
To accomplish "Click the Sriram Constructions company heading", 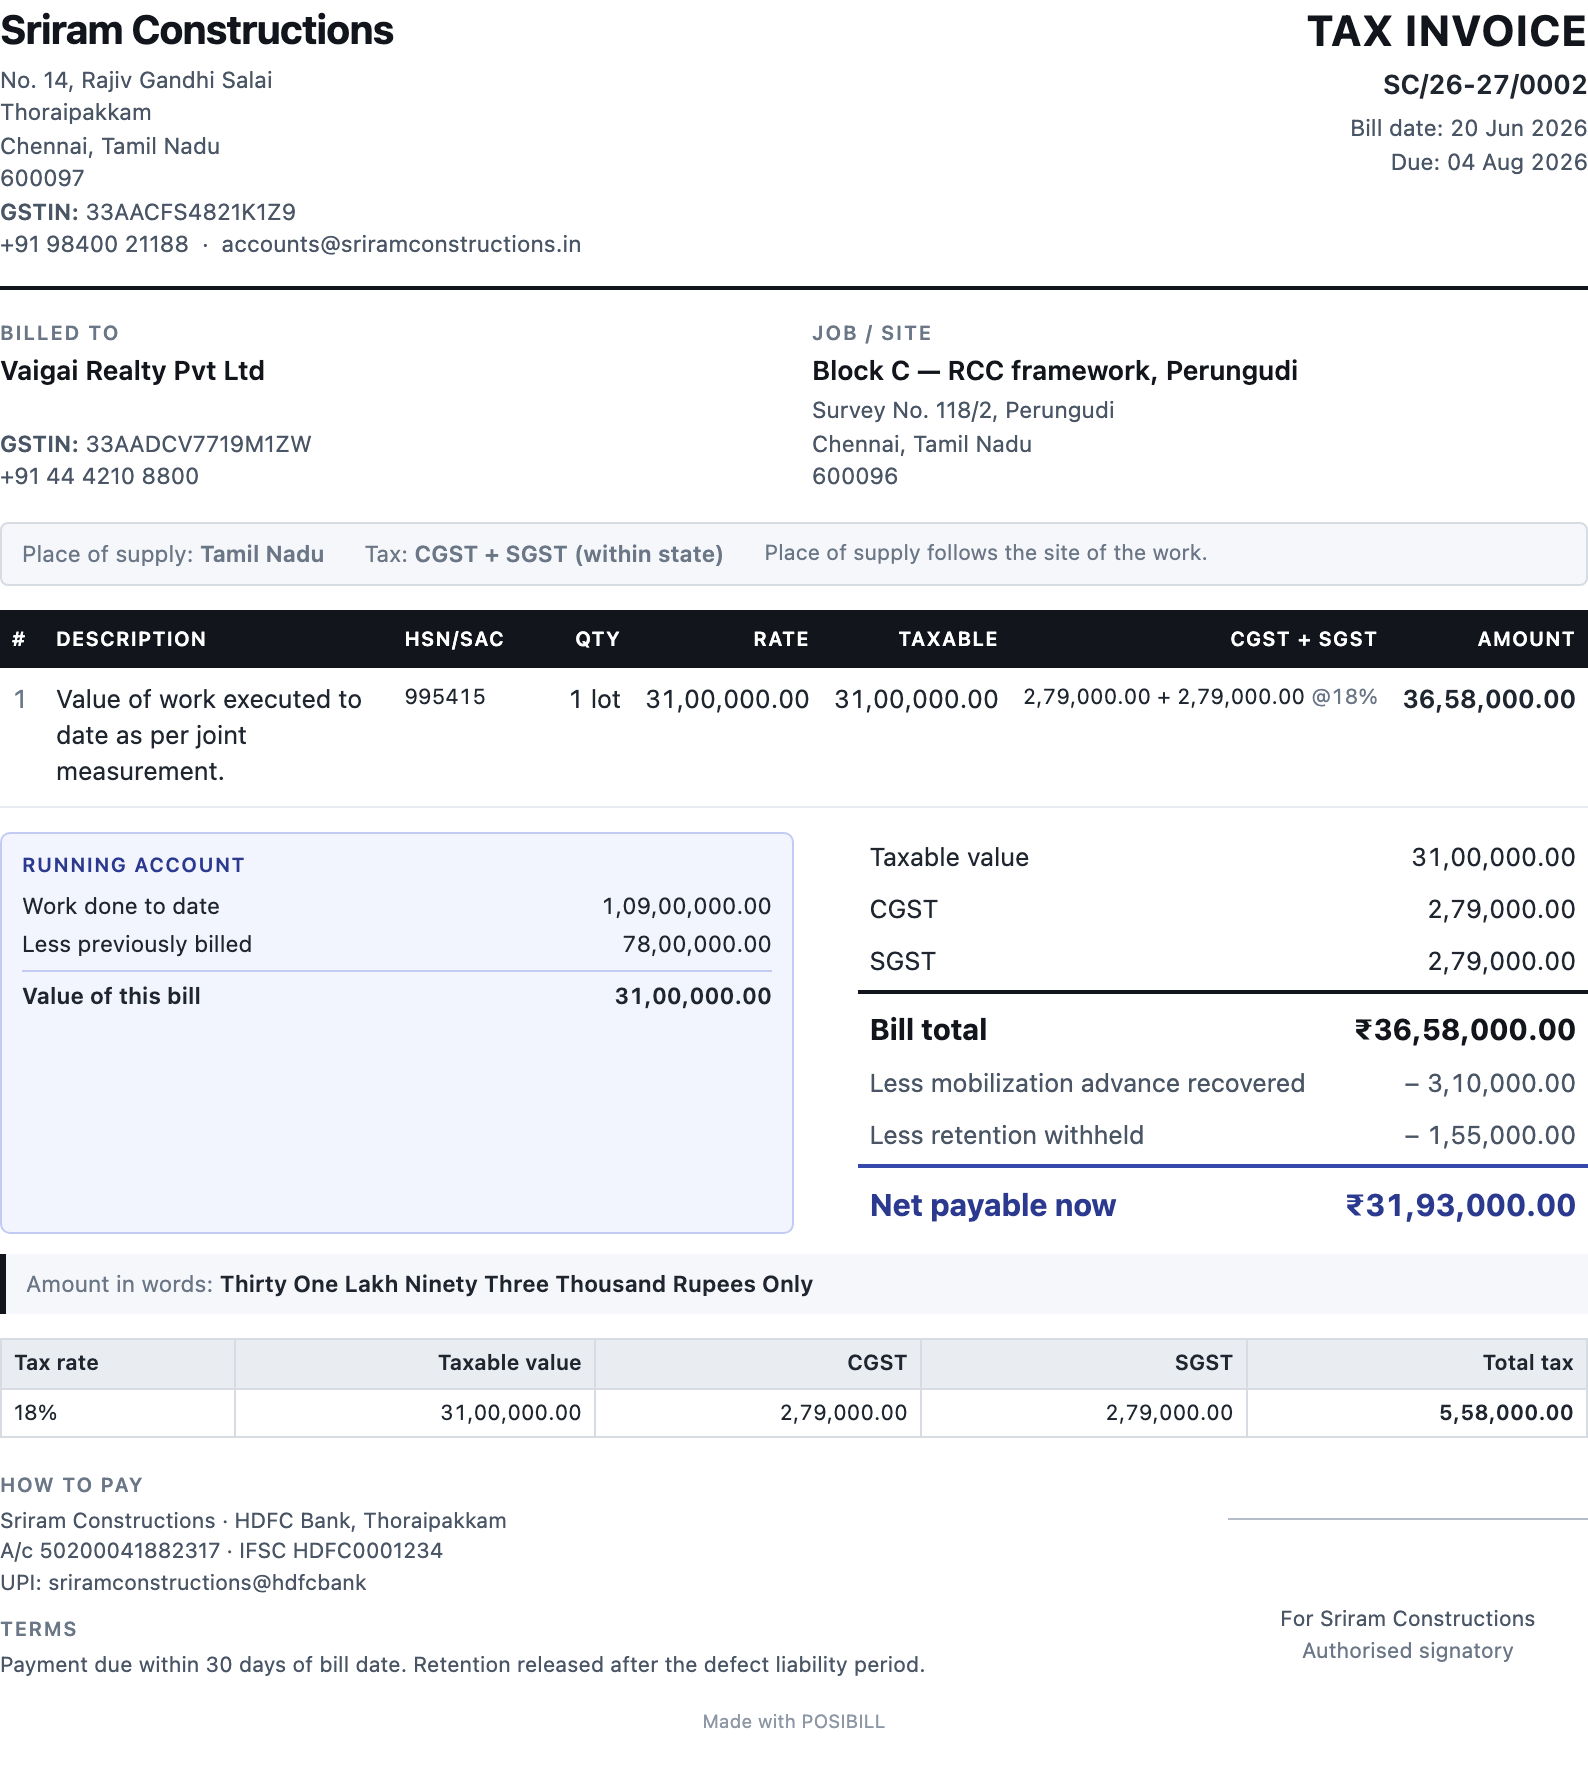I will point(197,31).
